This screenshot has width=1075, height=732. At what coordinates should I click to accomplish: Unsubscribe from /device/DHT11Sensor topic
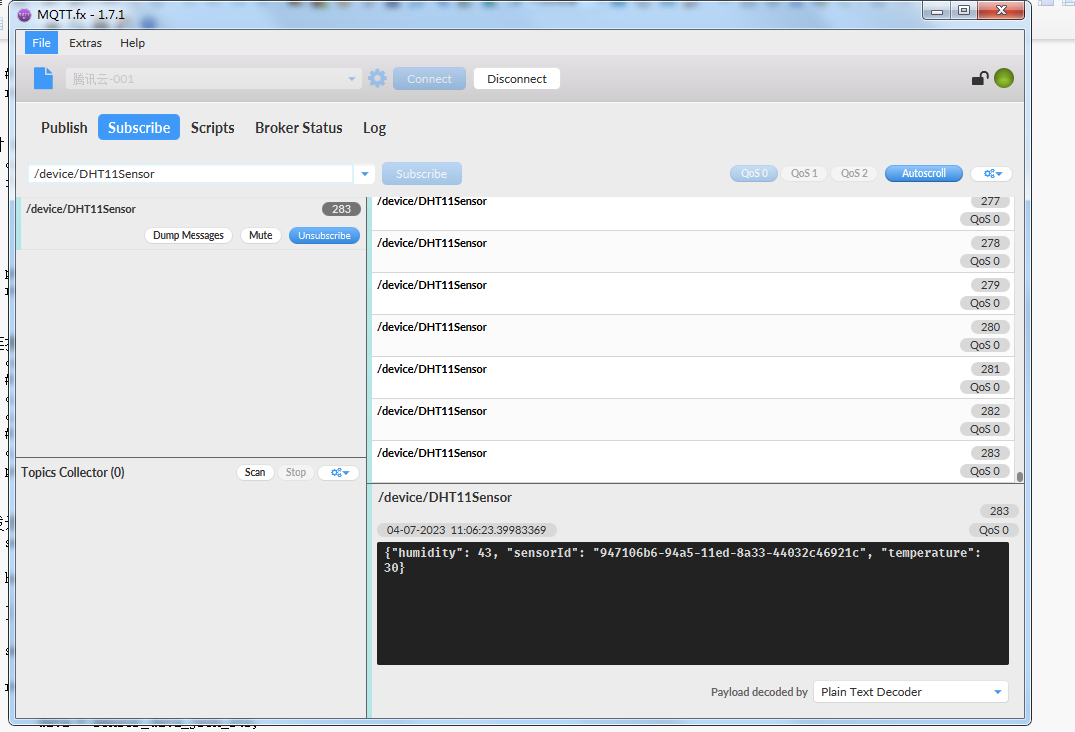point(324,235)
